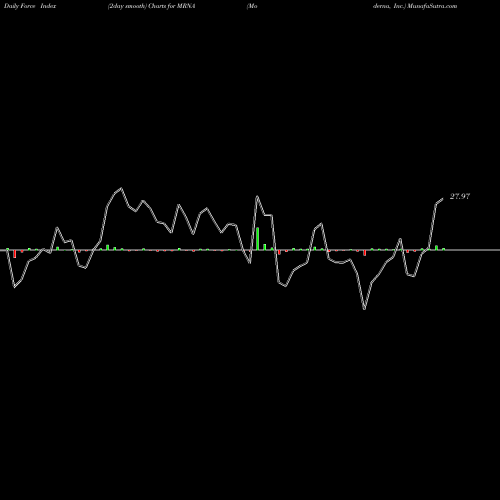Click the 27.97 value label
The image size is (500, 500).
460,196
